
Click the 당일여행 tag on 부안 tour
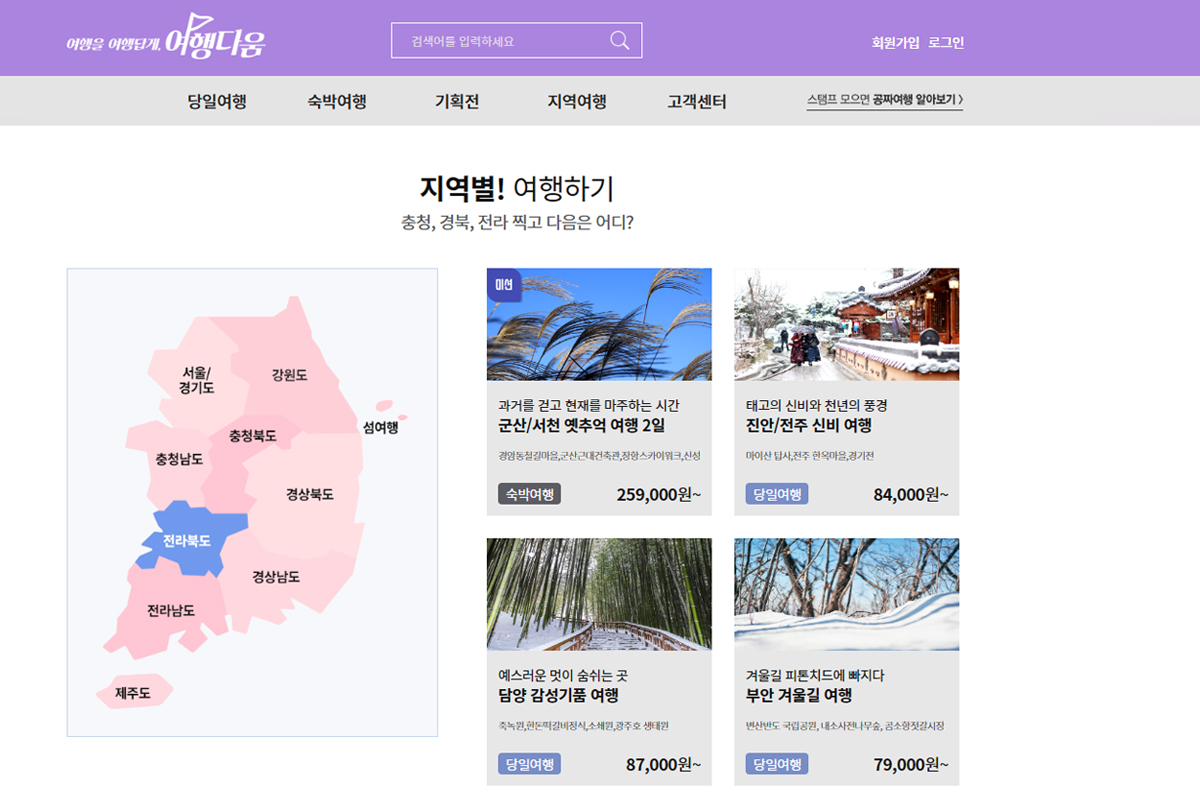pos(776,764)
